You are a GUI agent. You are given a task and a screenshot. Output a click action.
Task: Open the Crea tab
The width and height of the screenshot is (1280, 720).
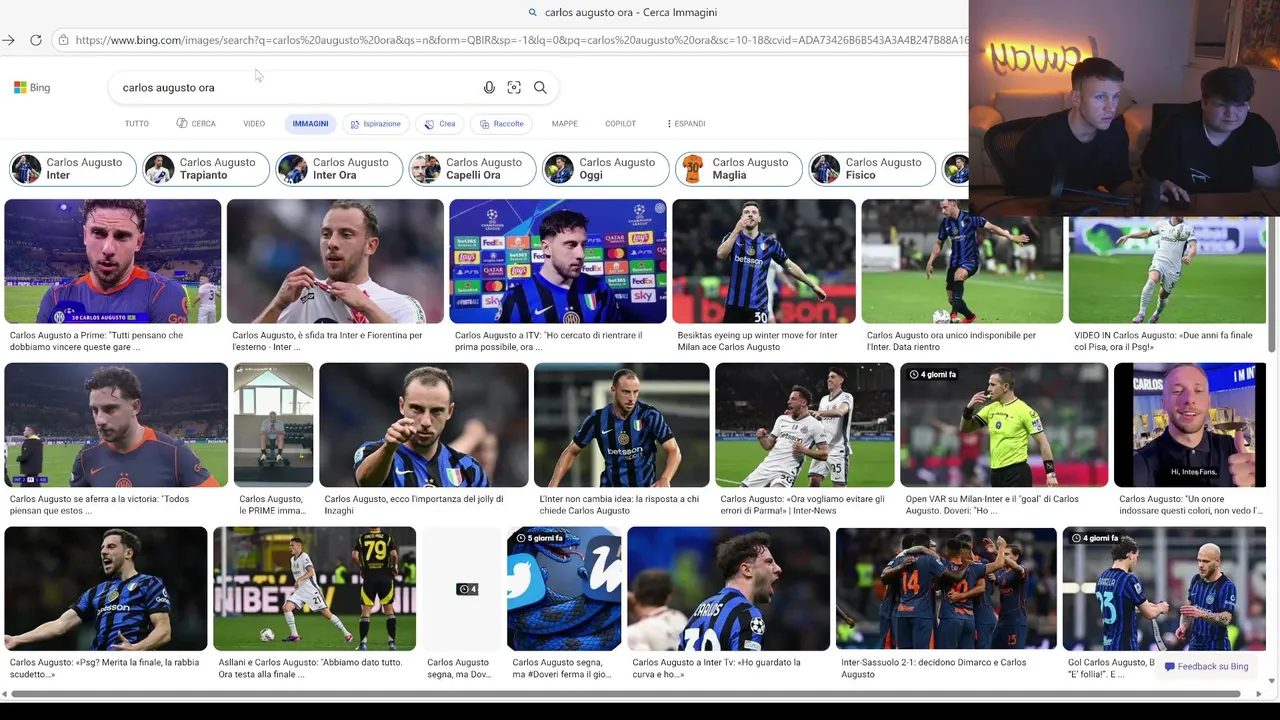(x=439, y=124)
